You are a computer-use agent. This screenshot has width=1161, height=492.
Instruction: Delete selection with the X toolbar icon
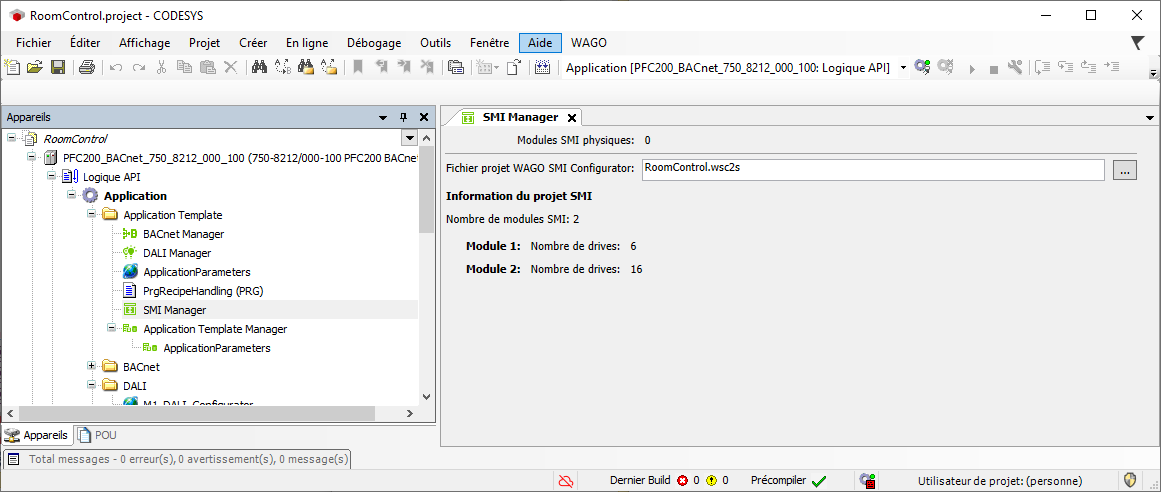[x=230, y=67]
